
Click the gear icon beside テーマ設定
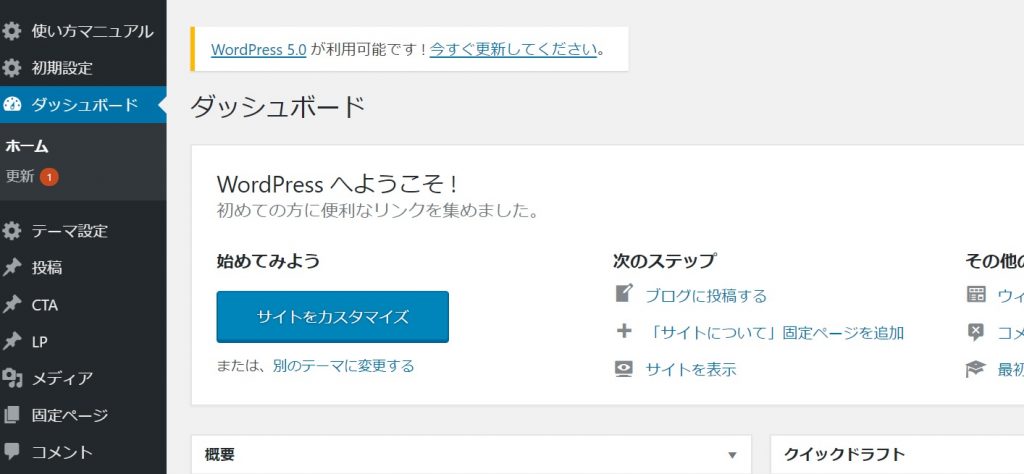coord(12,230)
